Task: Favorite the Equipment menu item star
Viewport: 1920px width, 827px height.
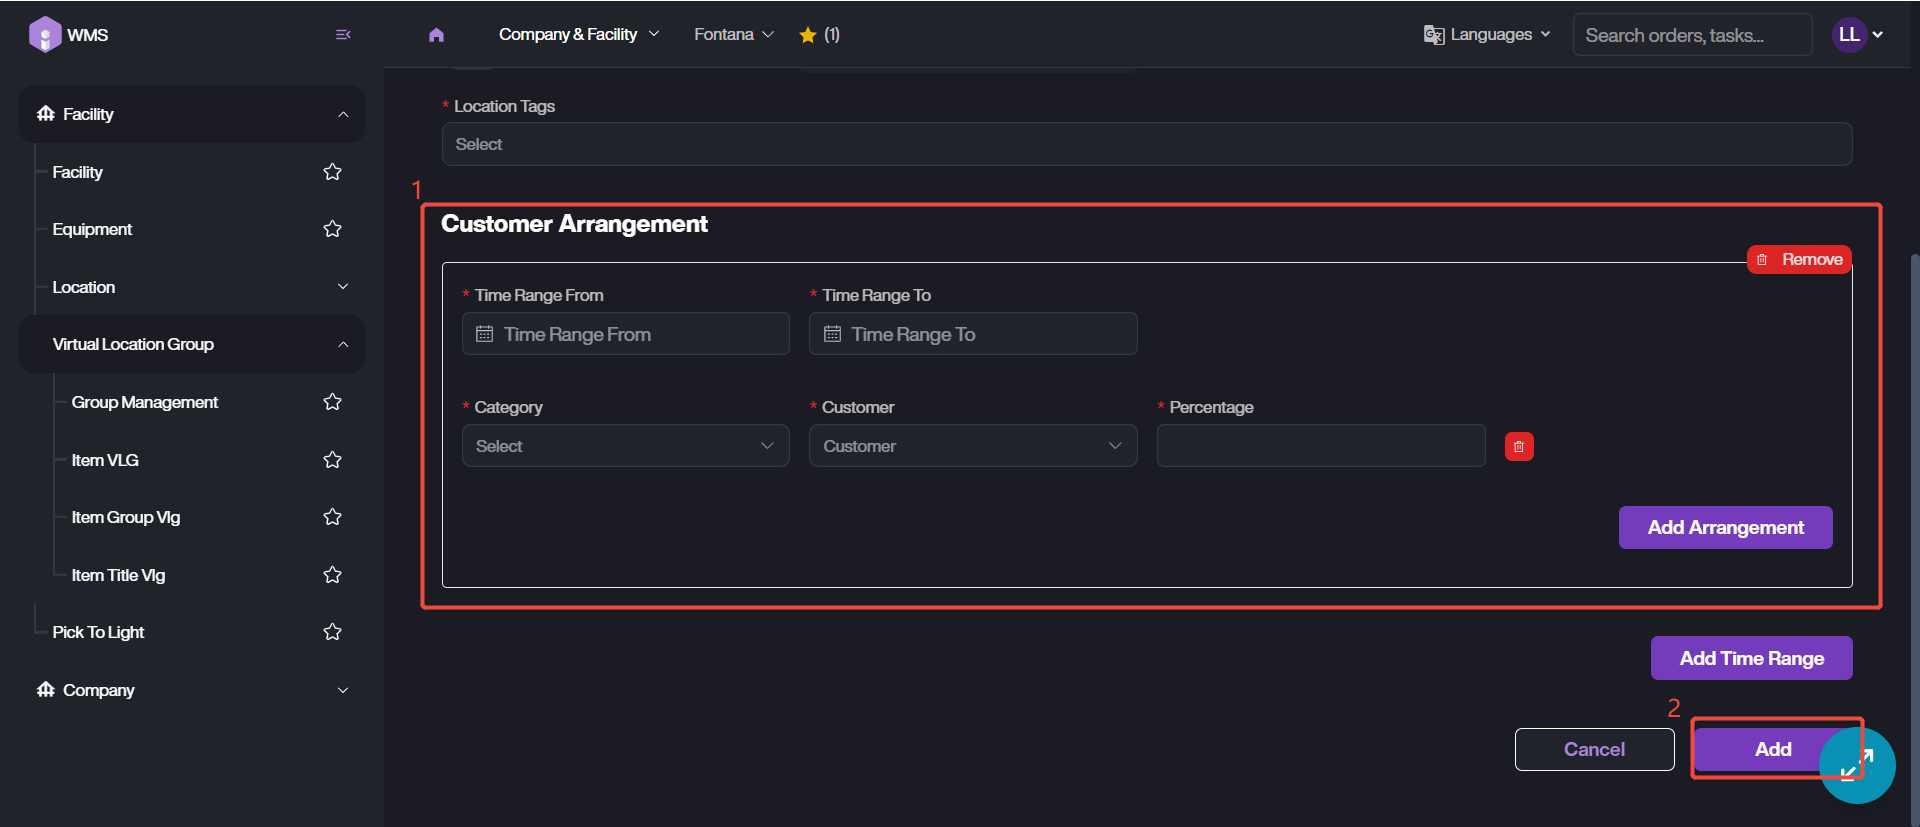Action: [x=333, y=230]
